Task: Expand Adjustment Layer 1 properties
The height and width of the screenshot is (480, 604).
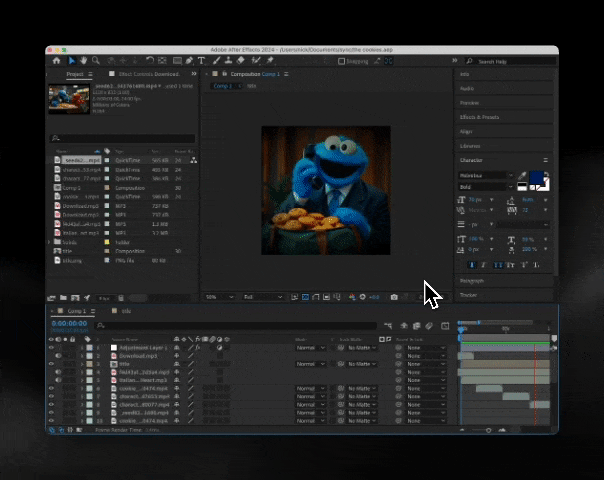Action: click(x=82, y=348)
